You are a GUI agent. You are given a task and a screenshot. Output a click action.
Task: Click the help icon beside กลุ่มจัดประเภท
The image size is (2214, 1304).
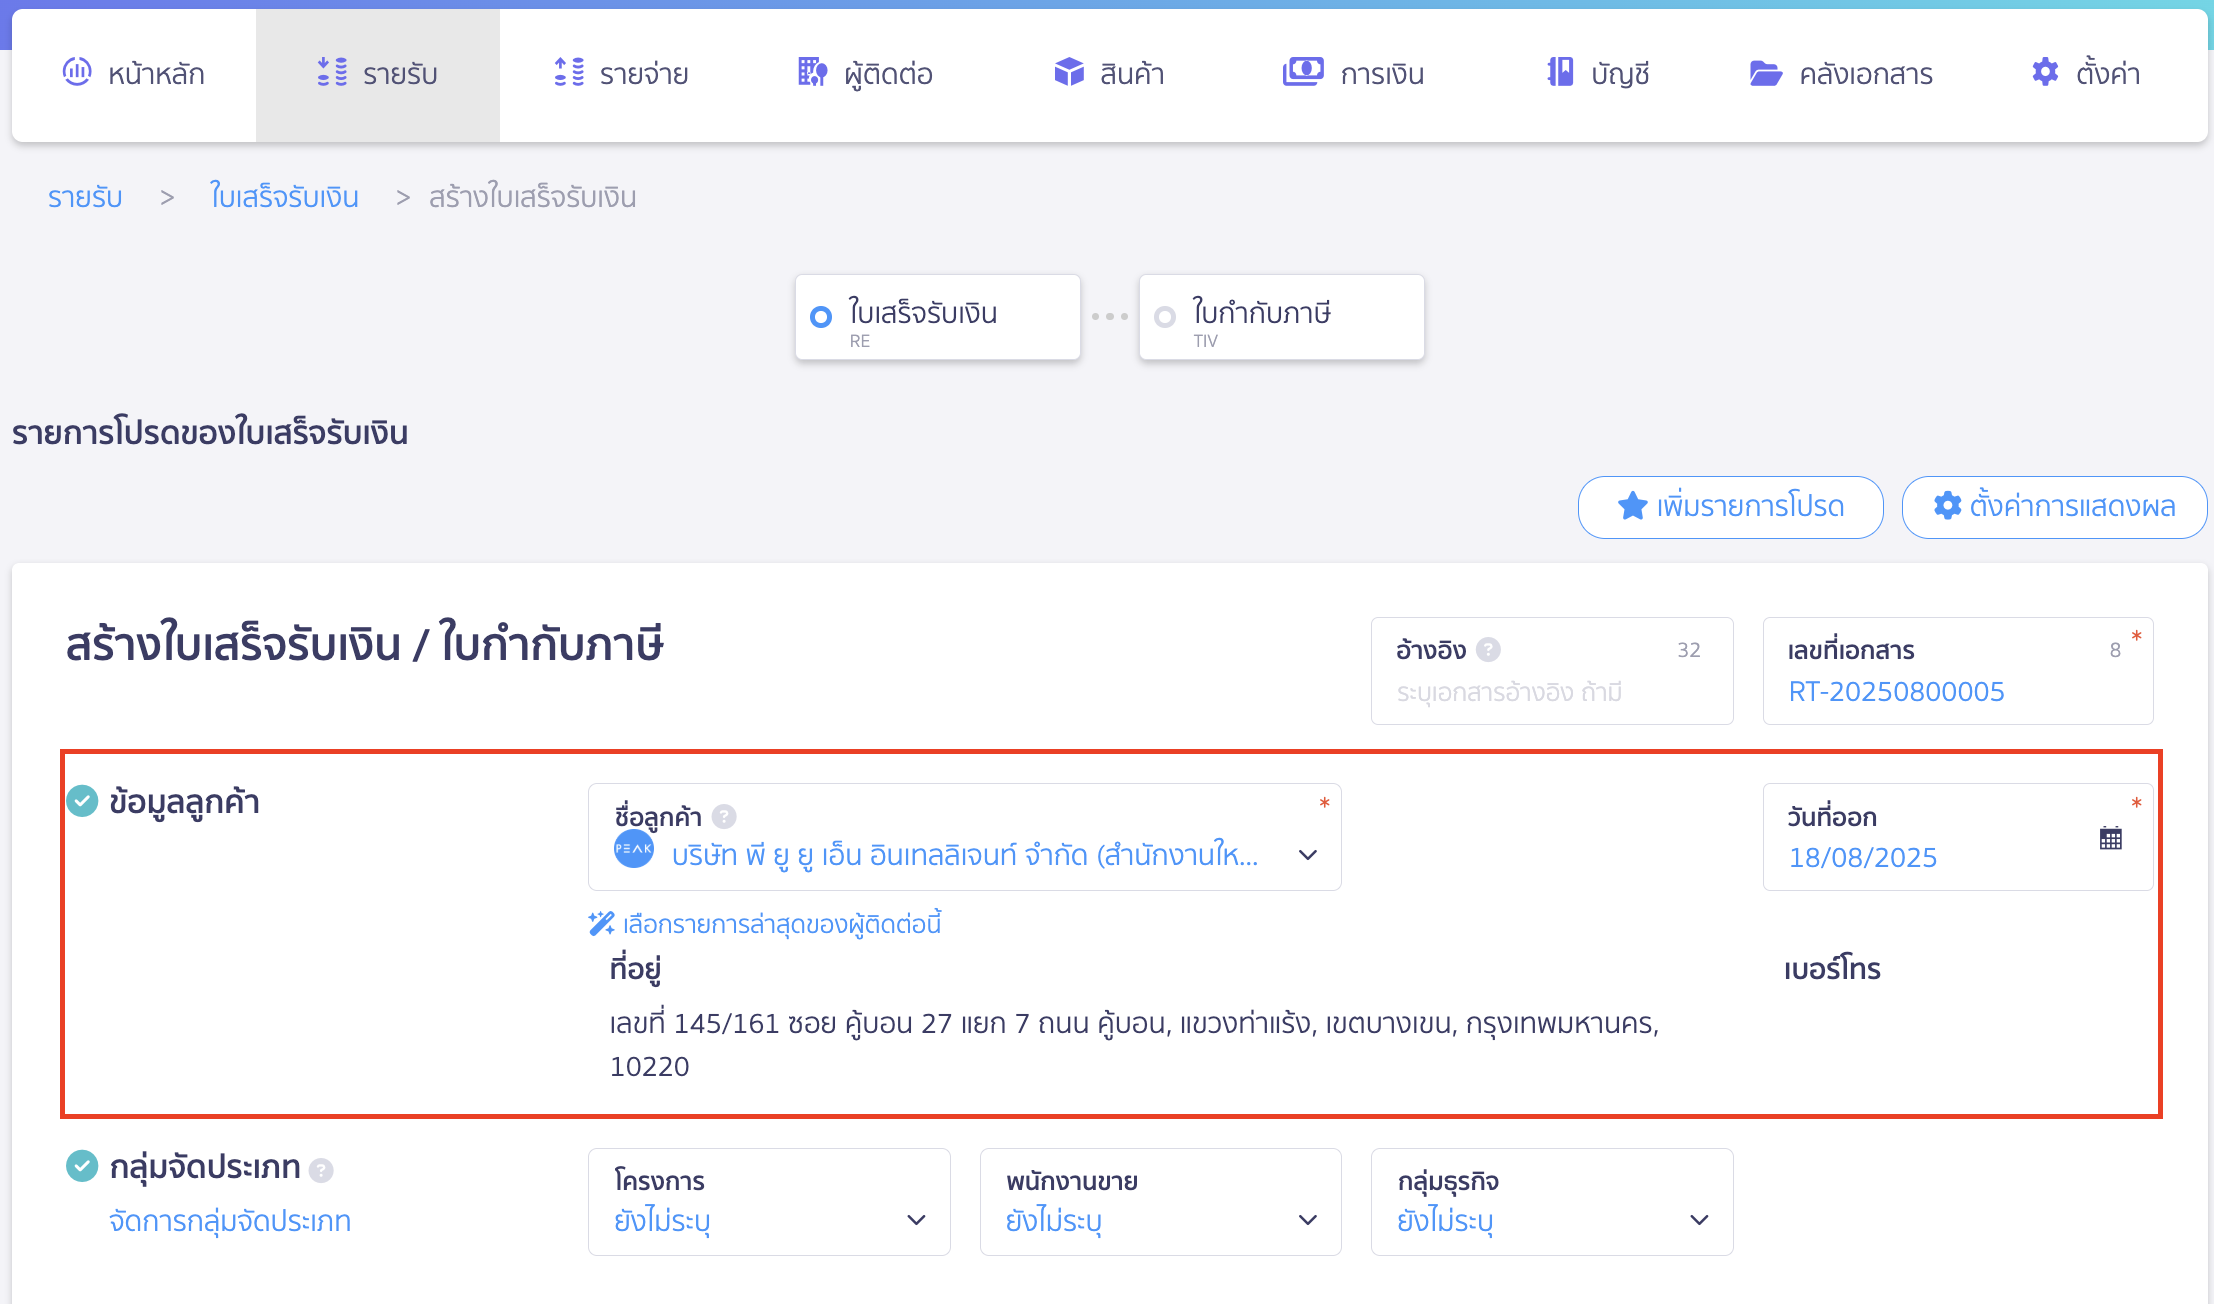[x=321, y=1170]
